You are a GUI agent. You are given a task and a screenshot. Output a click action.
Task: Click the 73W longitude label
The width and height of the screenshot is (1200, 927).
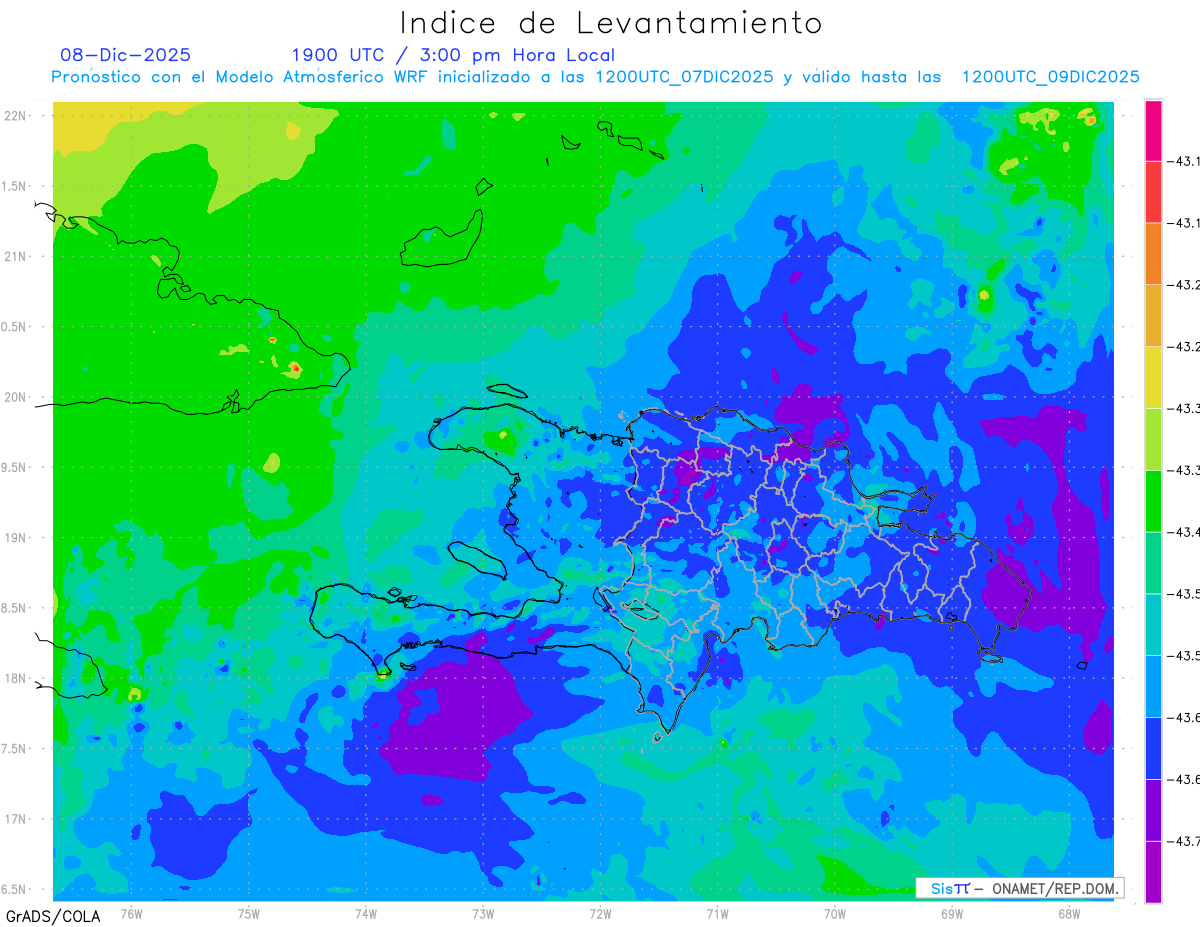click(x=483, y=913)
